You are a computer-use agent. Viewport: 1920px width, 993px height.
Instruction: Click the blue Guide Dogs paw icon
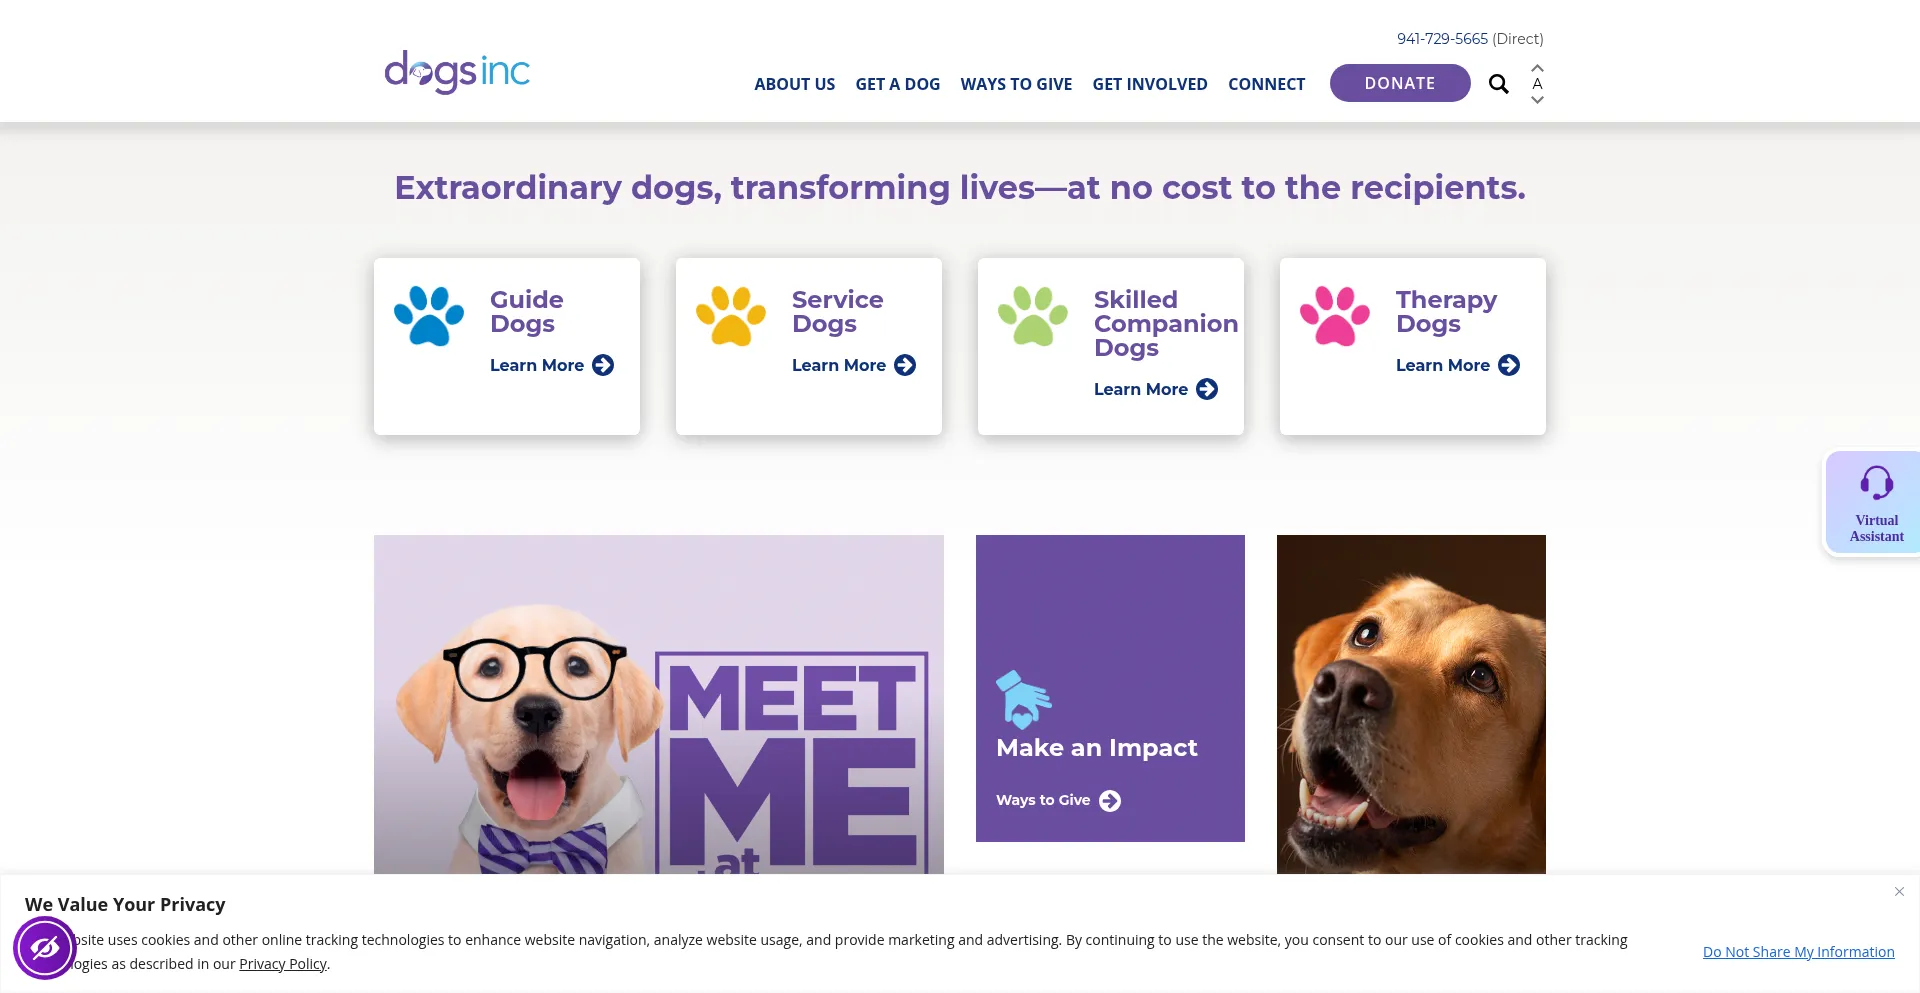429,316
